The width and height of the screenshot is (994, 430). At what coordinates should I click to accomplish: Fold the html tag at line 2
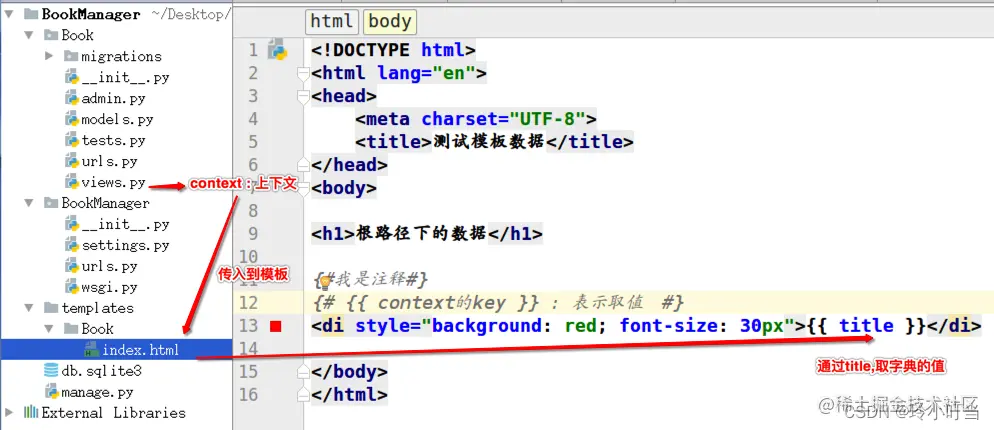303,74
